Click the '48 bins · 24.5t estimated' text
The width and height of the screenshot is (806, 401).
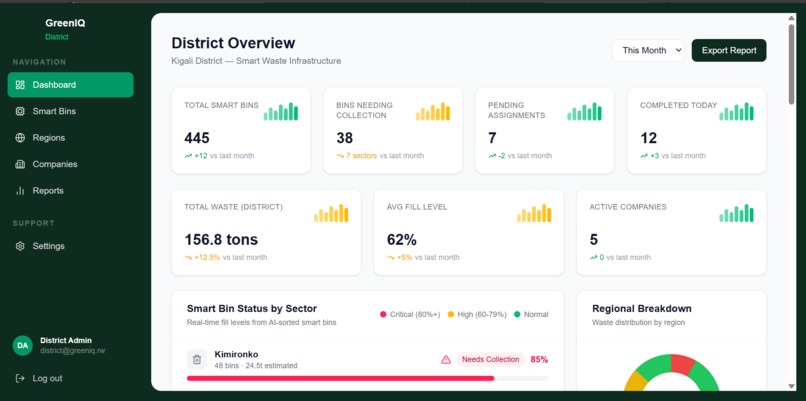pyautogui.click(x=255, y=366)
